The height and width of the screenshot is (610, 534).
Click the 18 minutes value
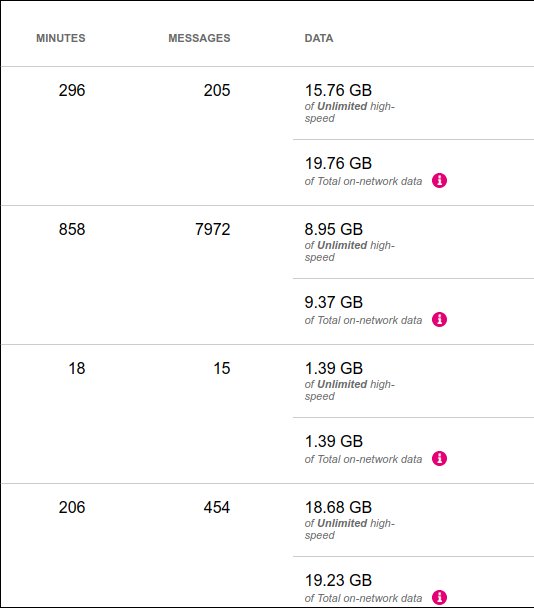77,368
